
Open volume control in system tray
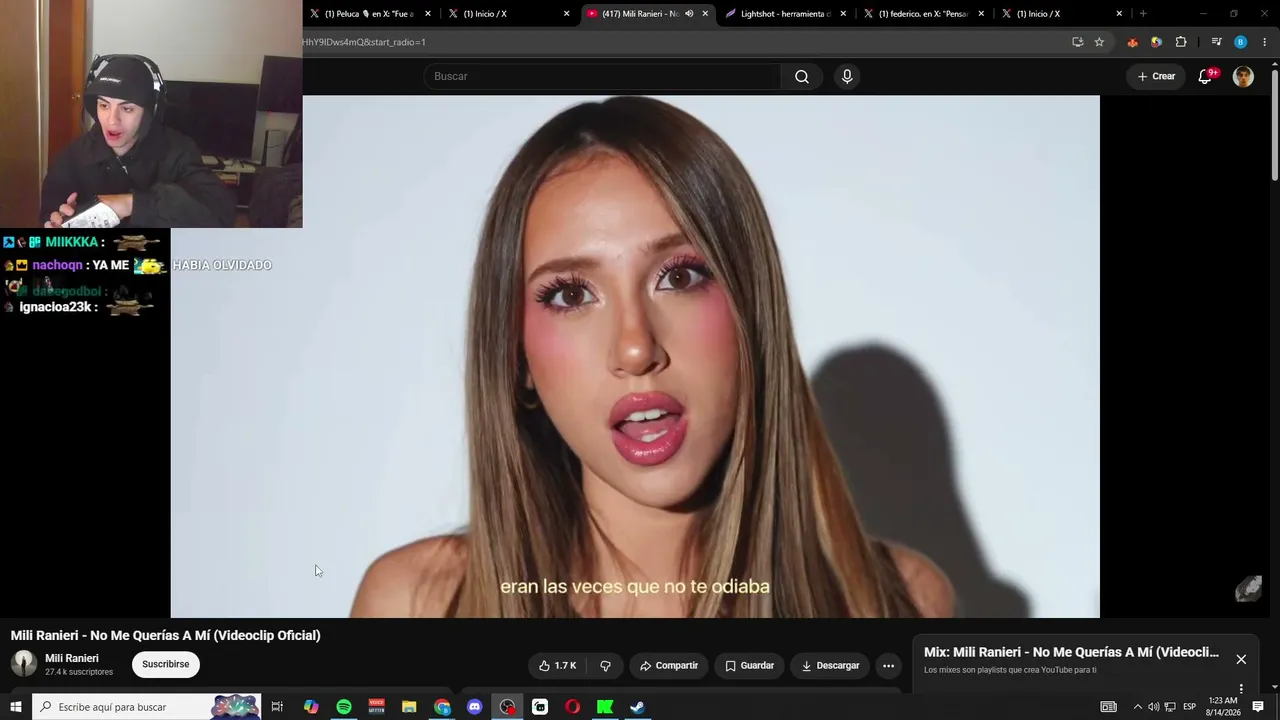click(x=1153, y=707)
